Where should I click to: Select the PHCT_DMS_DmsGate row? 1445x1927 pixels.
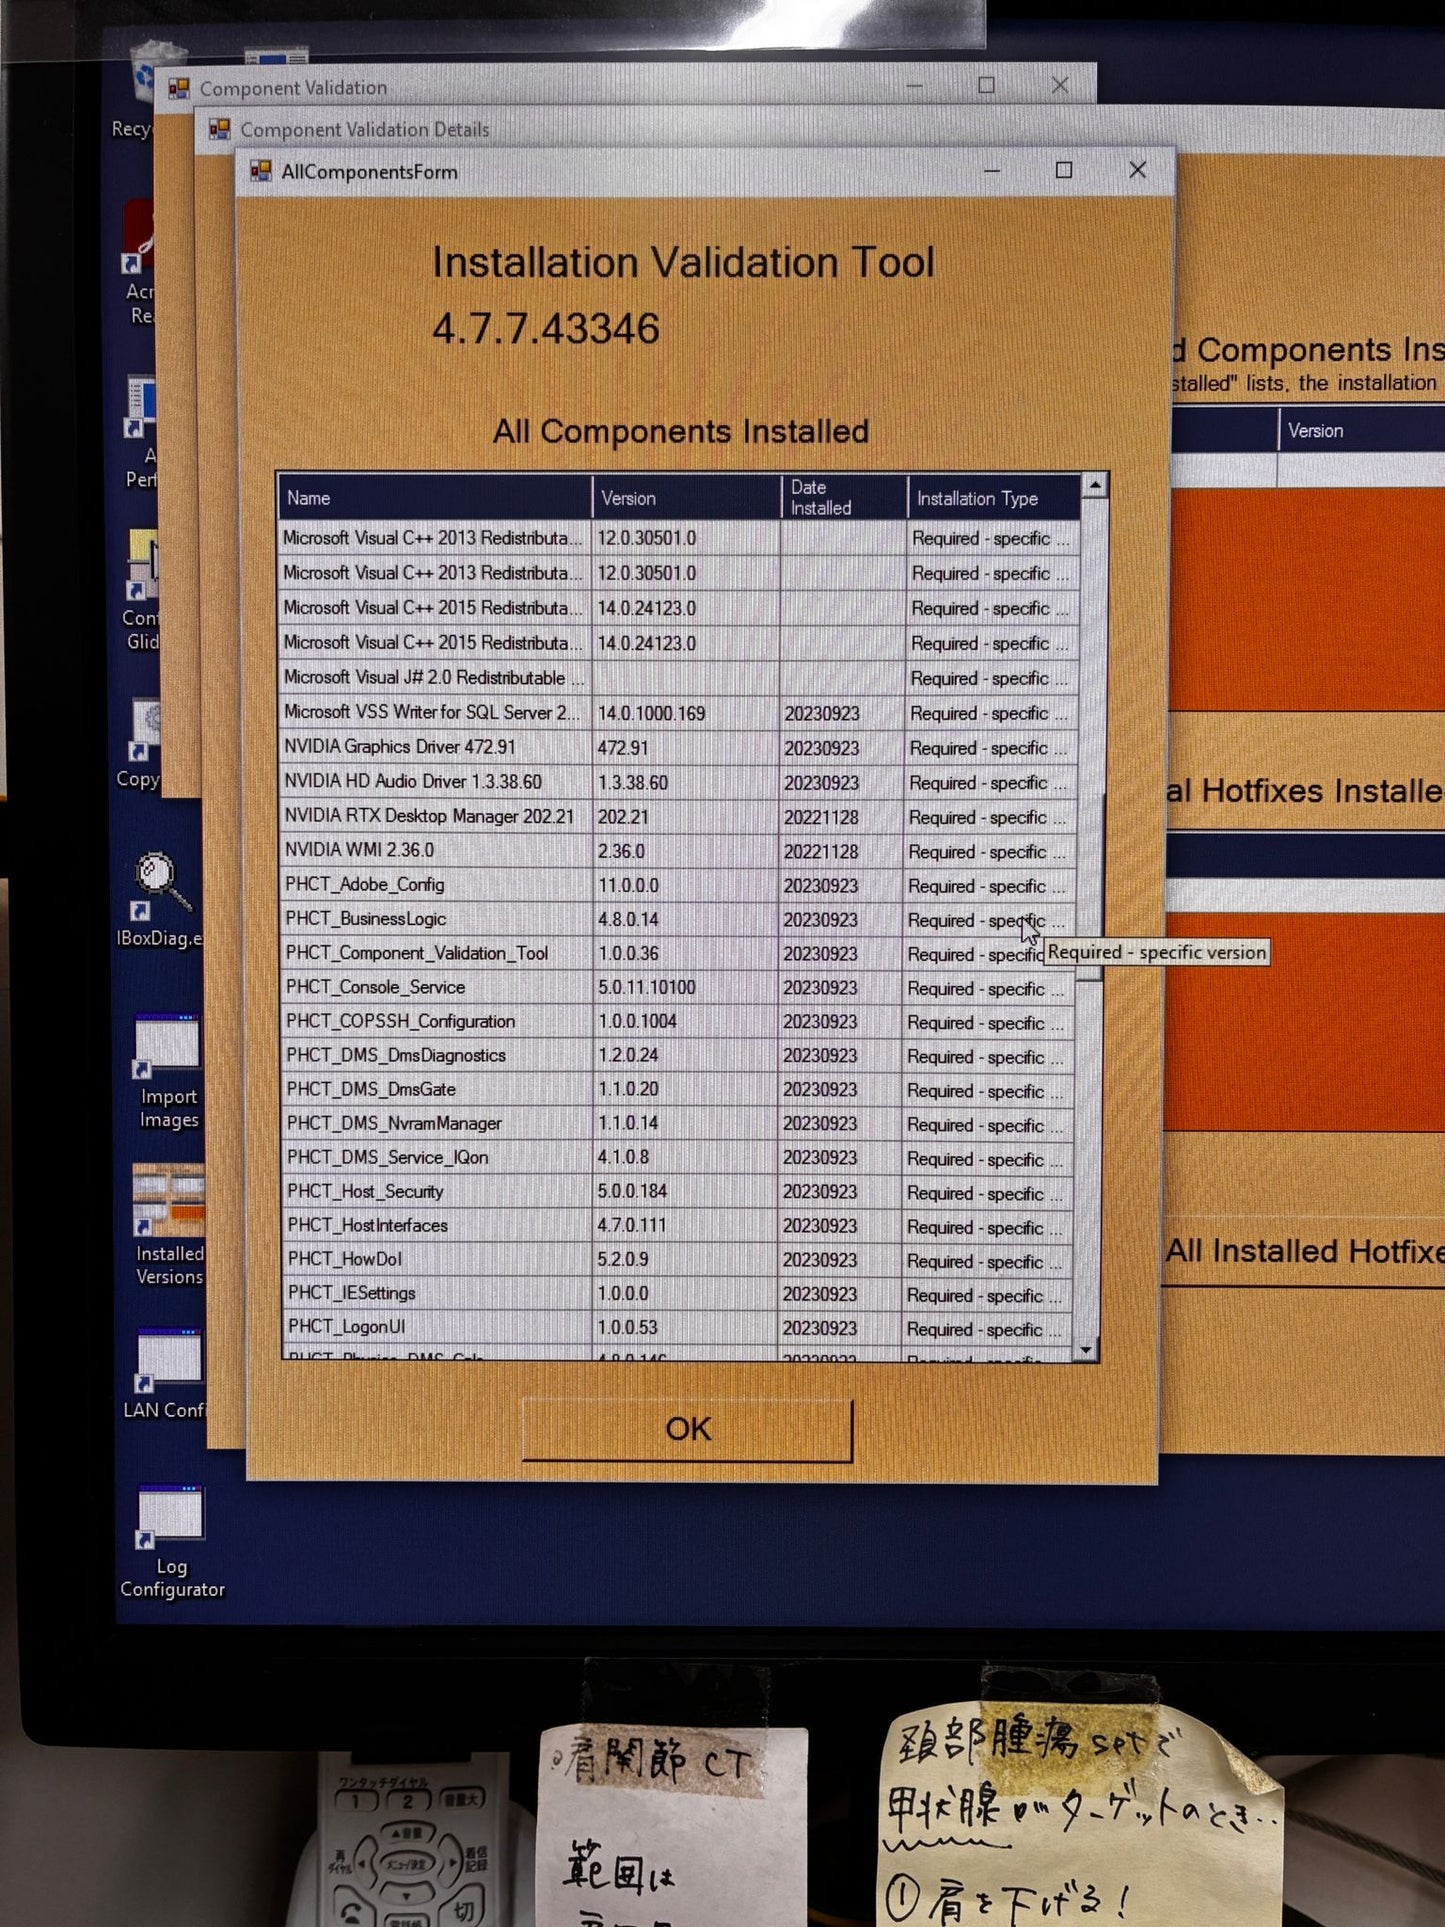click(679, 1090)
